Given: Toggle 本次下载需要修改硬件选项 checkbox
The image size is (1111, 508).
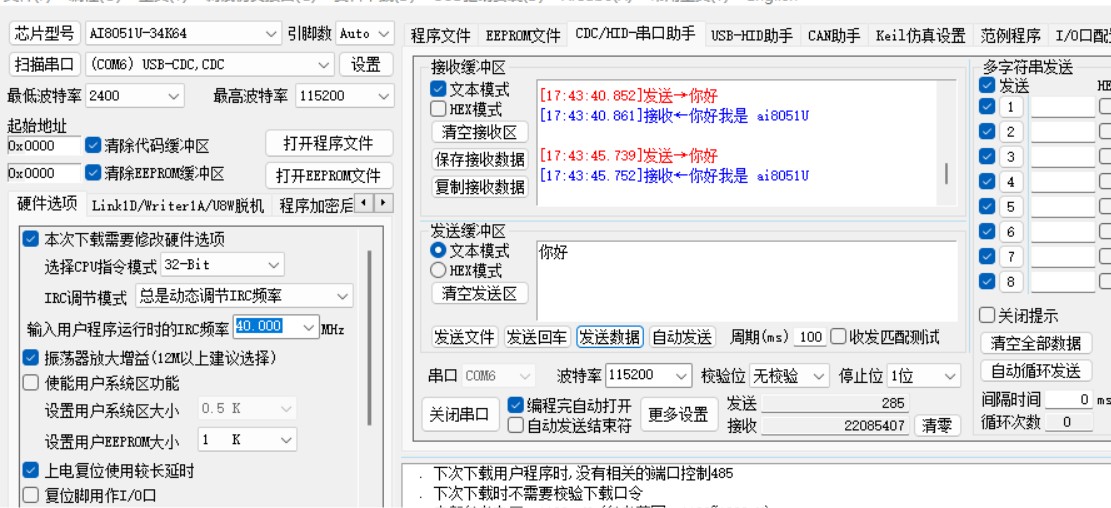Looking at the screenshot, I should 30,239.
